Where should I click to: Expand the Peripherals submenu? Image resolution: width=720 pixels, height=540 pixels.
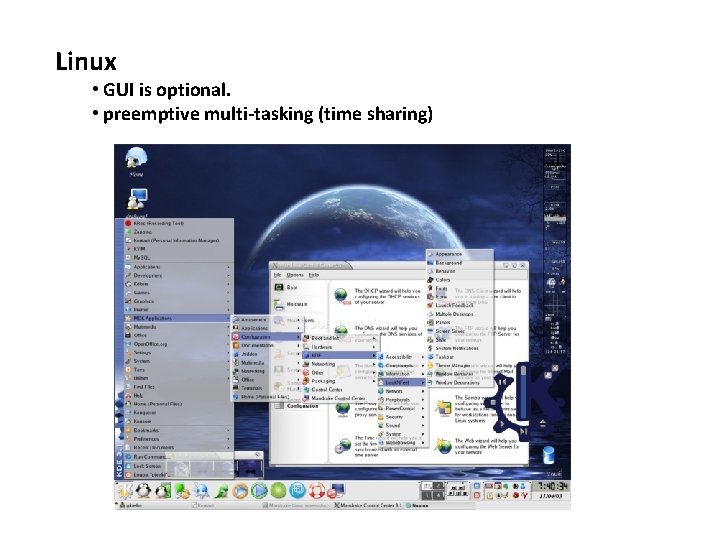pyautogui.click(x=402, y=399)
